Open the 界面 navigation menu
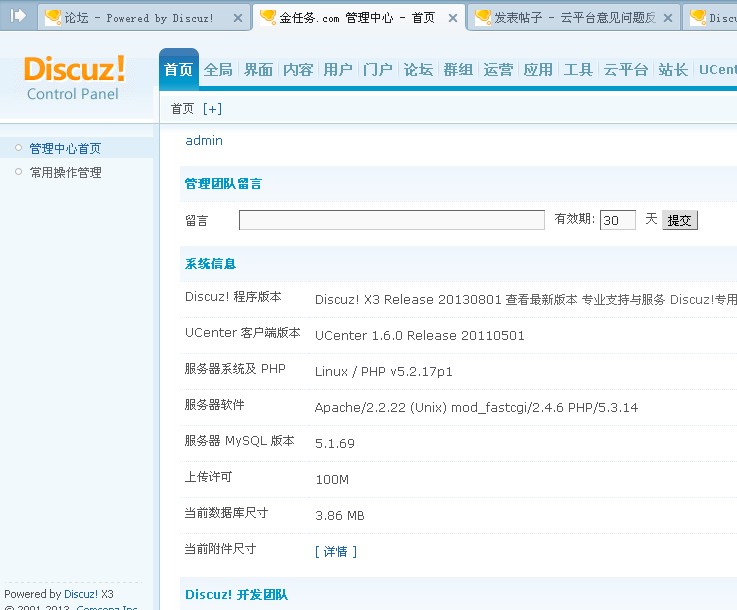Viewport: 737px width, 610px height. pyautogui.click(x=258, y=70)
